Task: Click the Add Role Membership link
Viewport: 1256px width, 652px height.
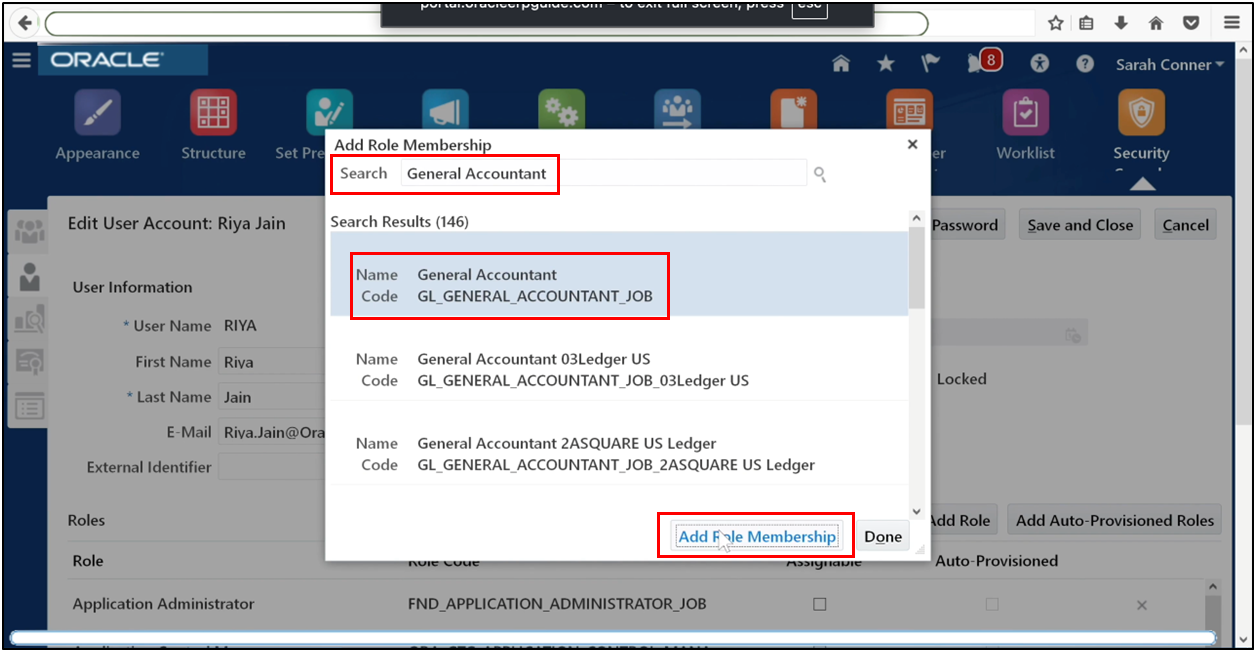Action: tap(755, 536)
